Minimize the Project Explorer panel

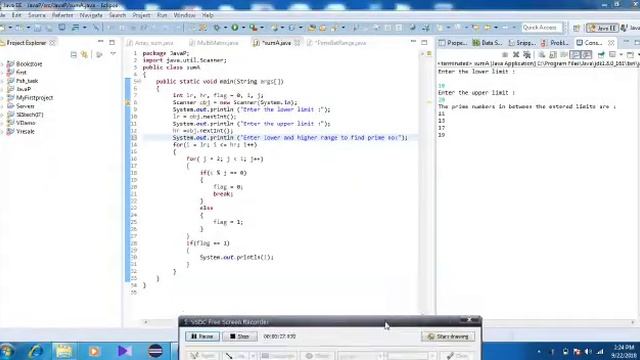pyautogui.click(x=100, y=42)
